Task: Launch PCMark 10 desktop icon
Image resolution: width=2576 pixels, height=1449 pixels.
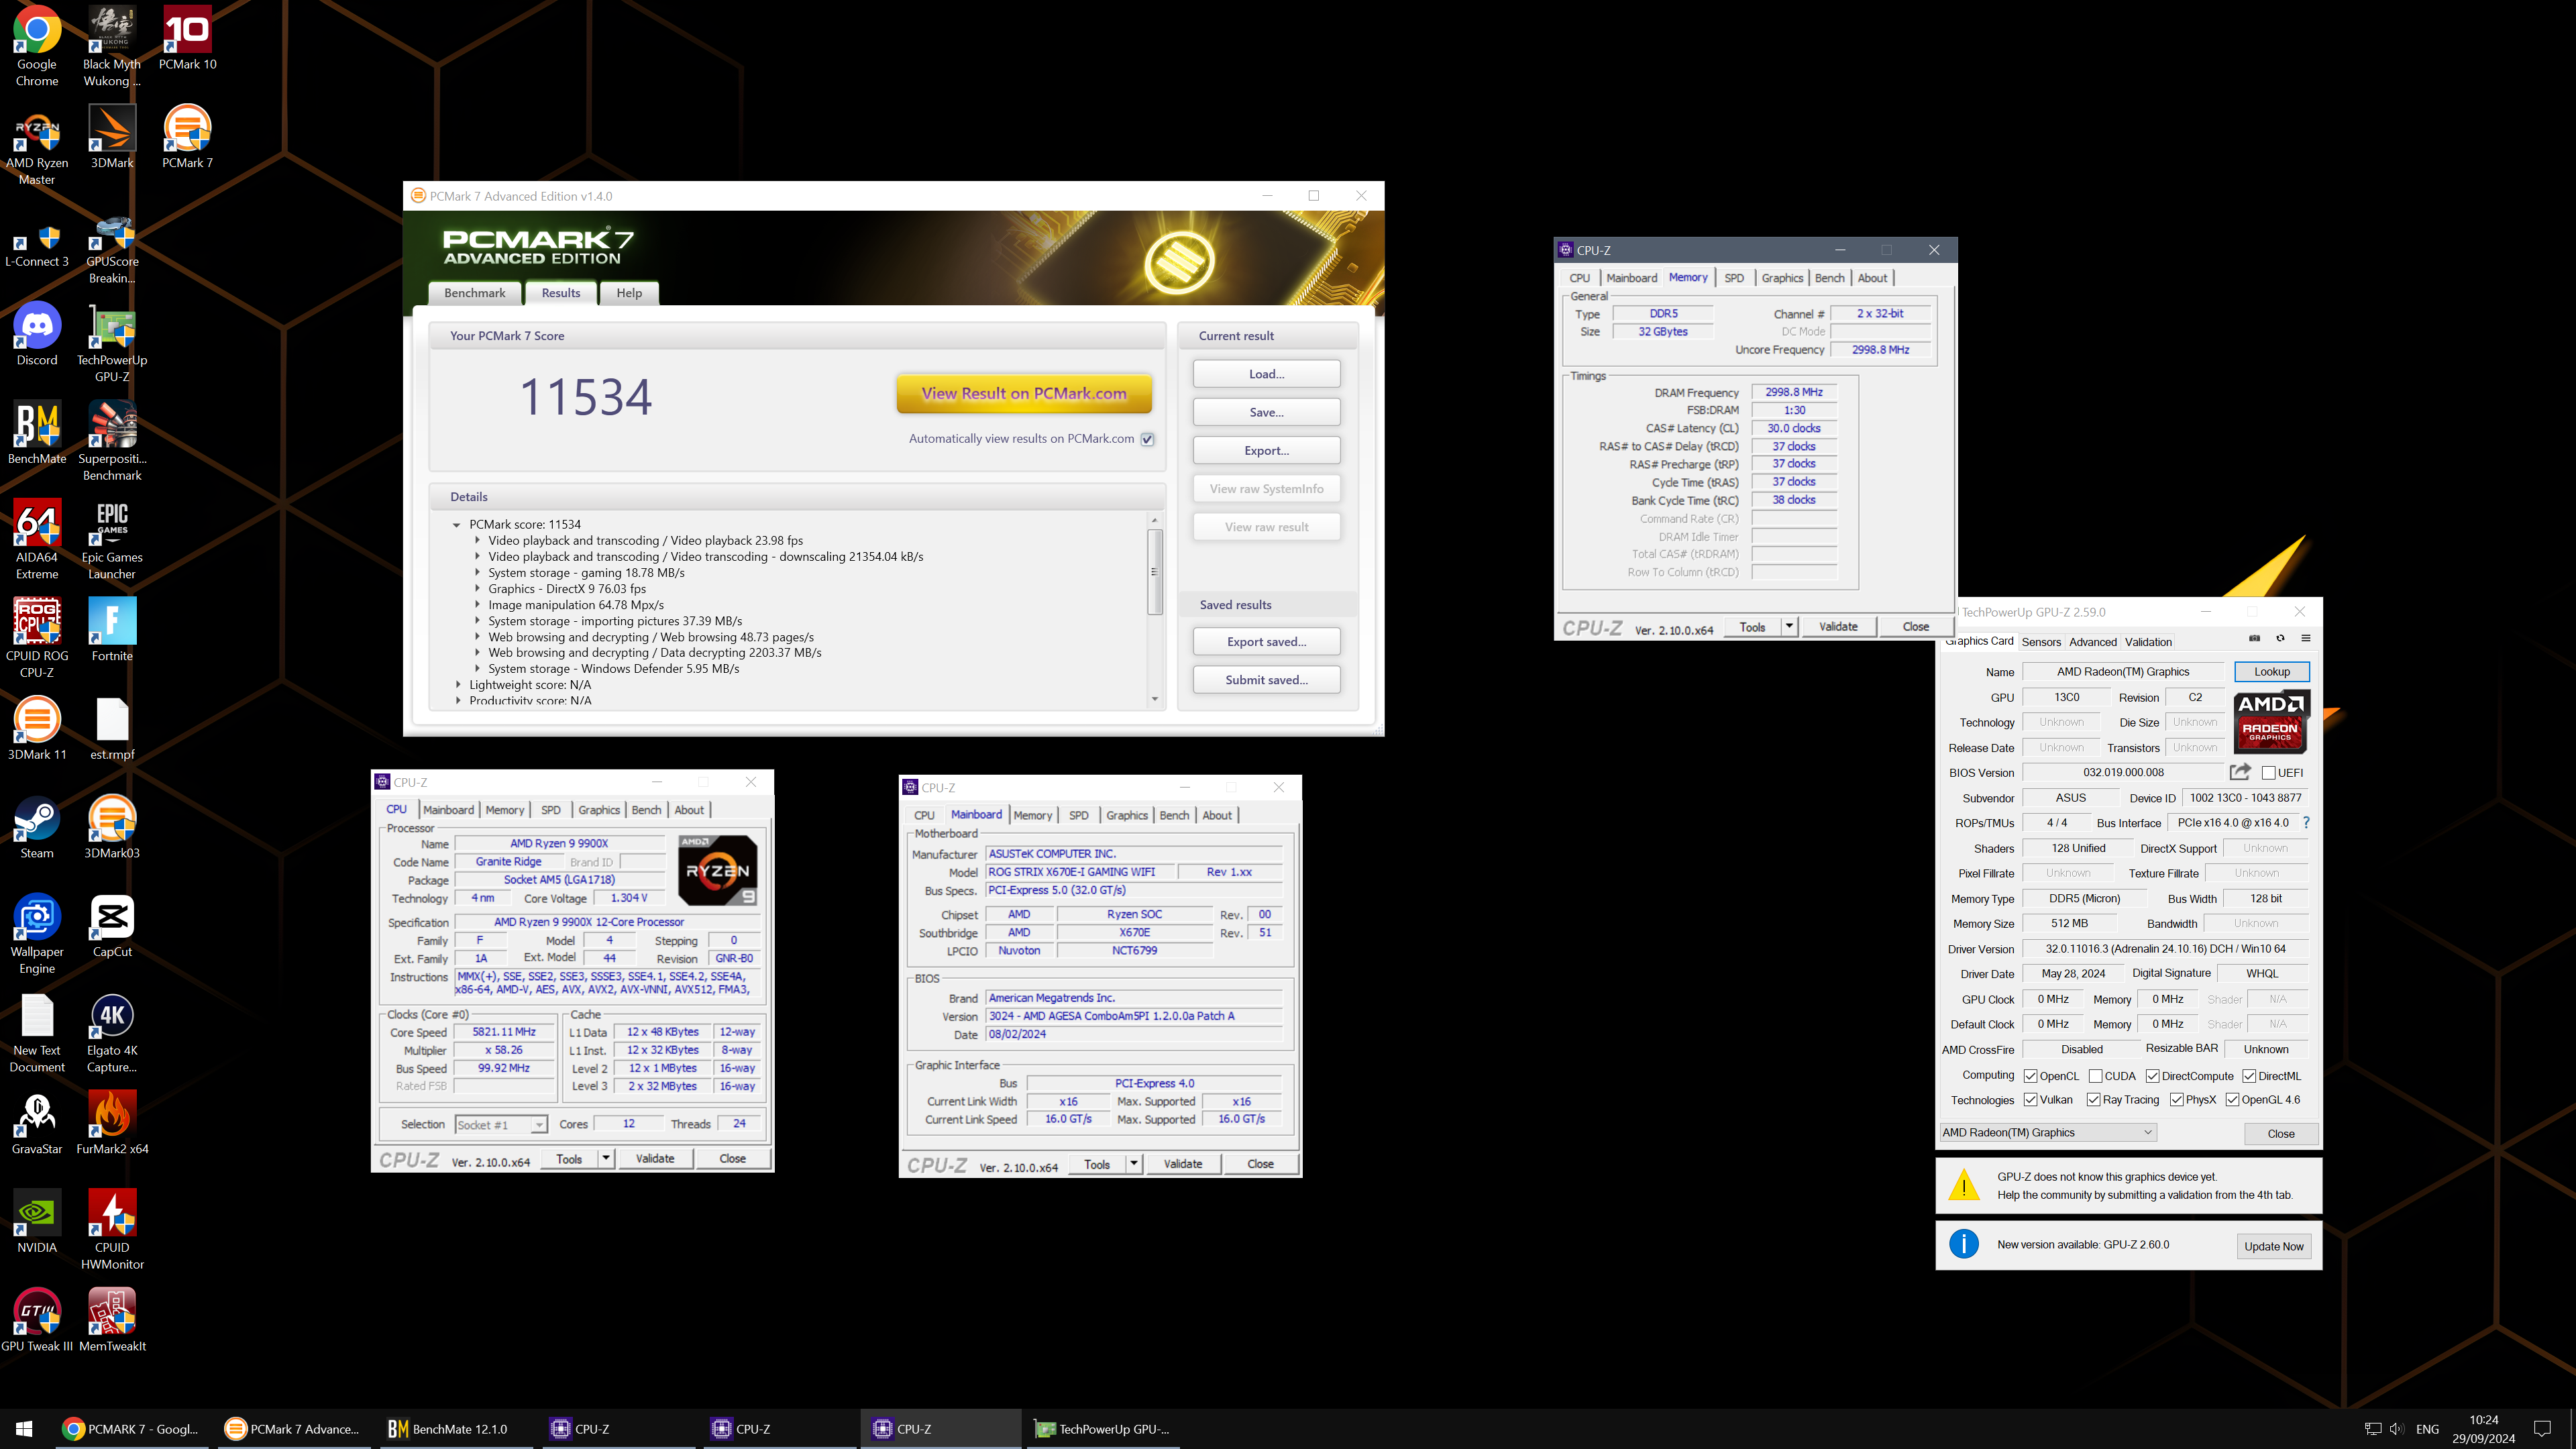Action: pyautogui.click(x=187, y=38)
